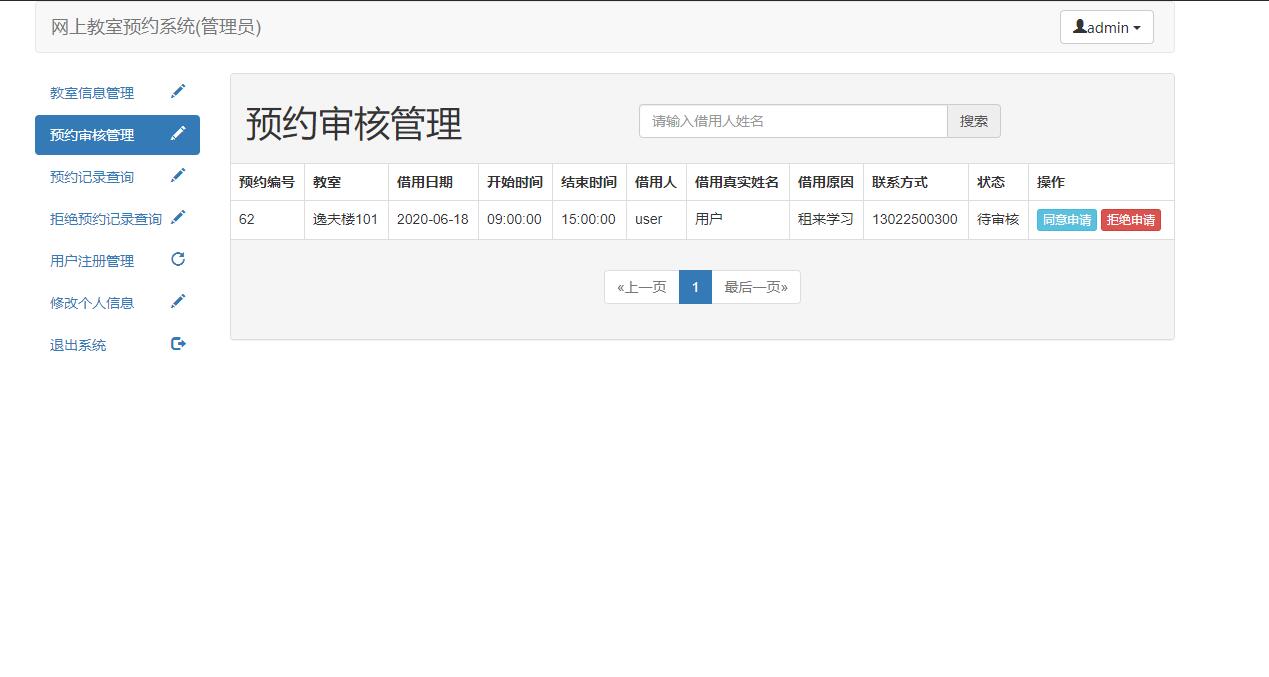Click the «上一页 pagination button
Image resolution: width=1269 pixels, height=677 pixels.
(x=641, y=287)
